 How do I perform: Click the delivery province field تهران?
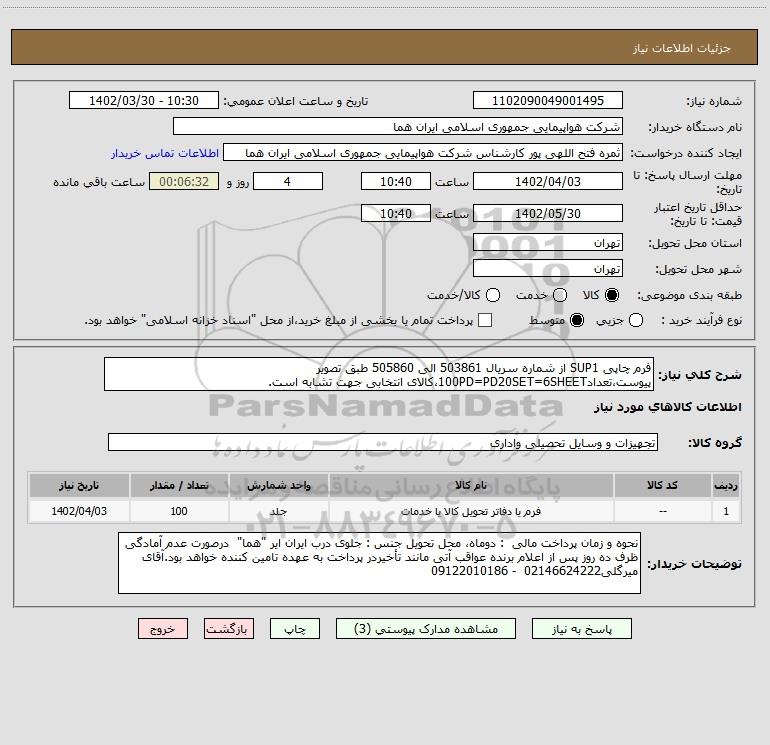(x=548, y=243)
